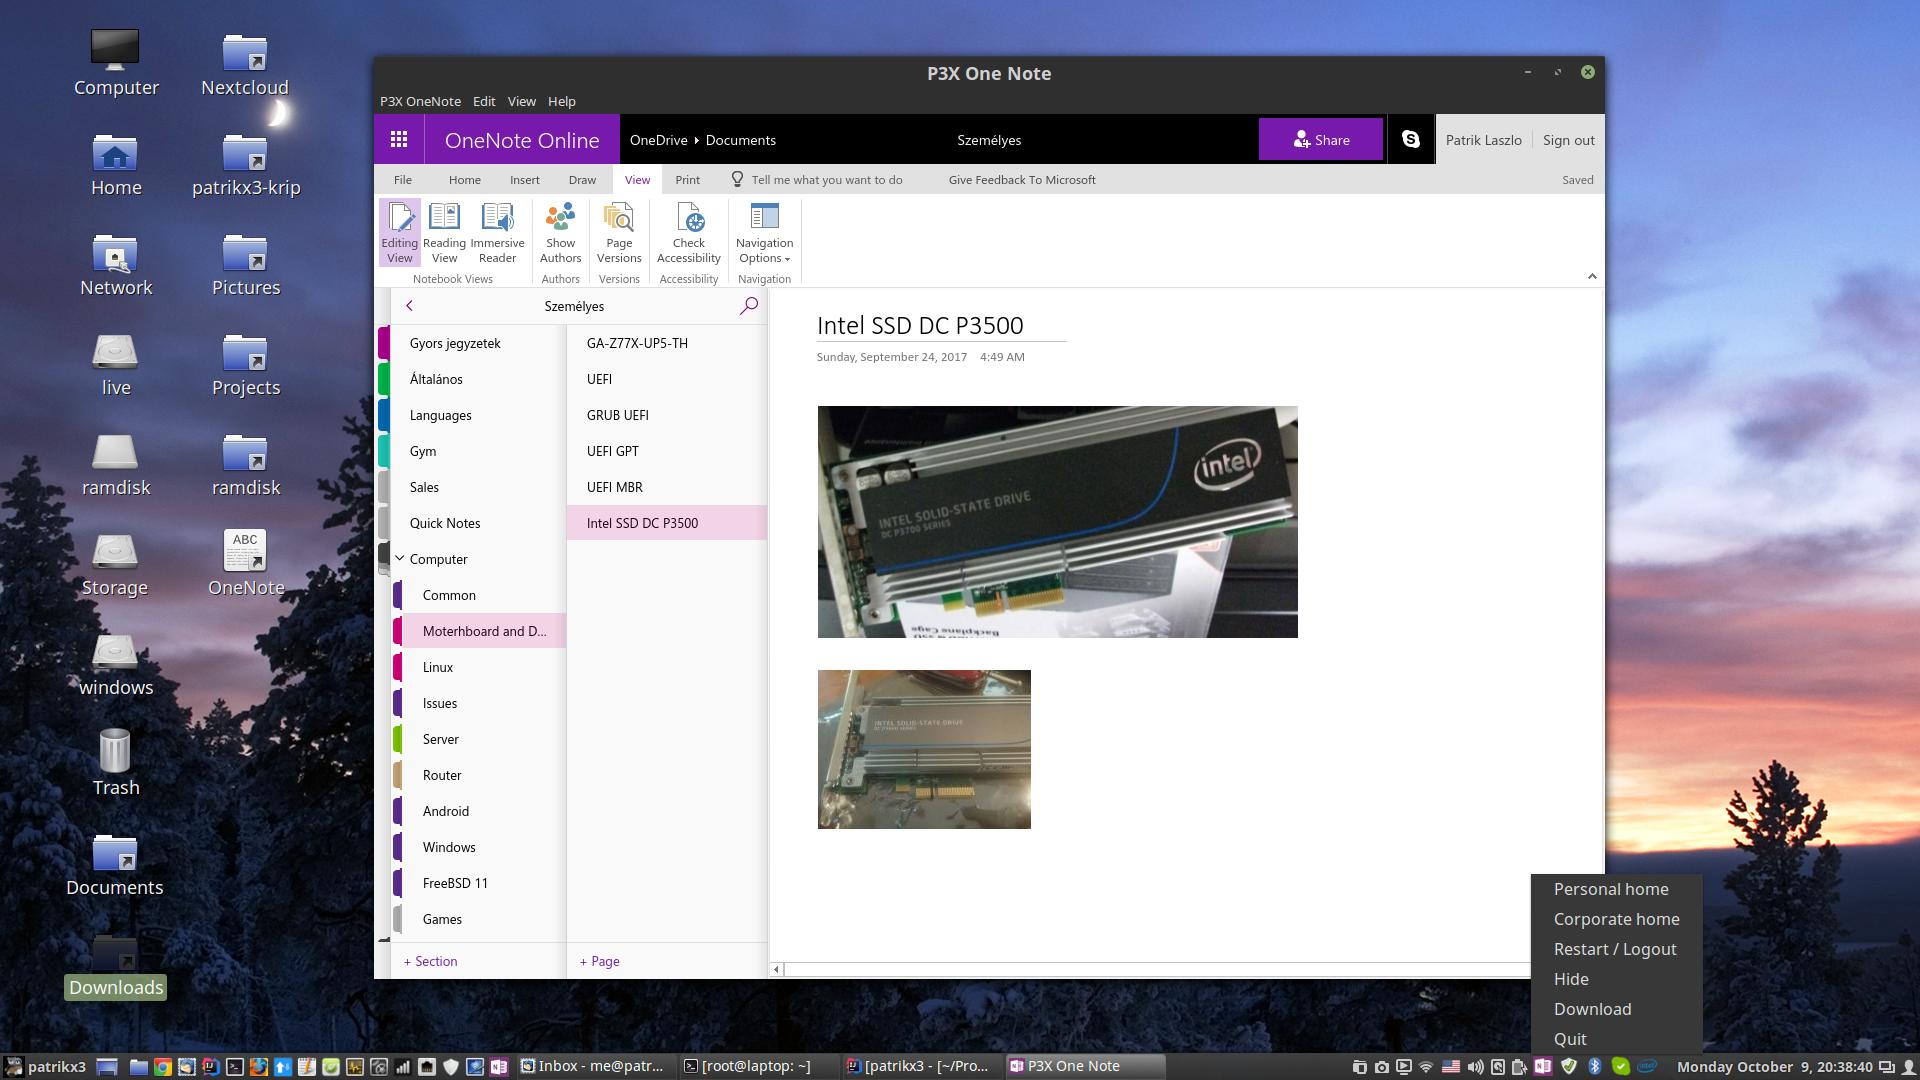Click the purple Share button
The height and width of the screenshot is (1080, 1920).
pyautogui.click(x=1320, y=140)
